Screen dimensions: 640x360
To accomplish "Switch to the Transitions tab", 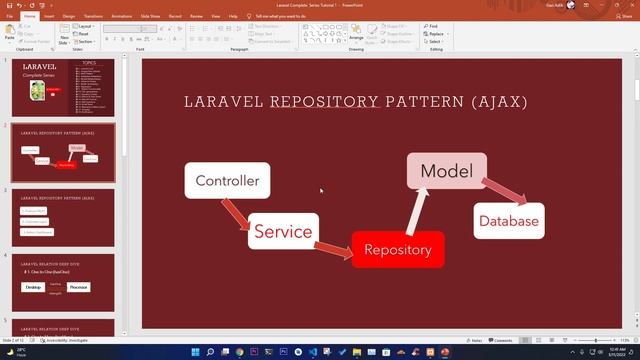I will (93, 16).
